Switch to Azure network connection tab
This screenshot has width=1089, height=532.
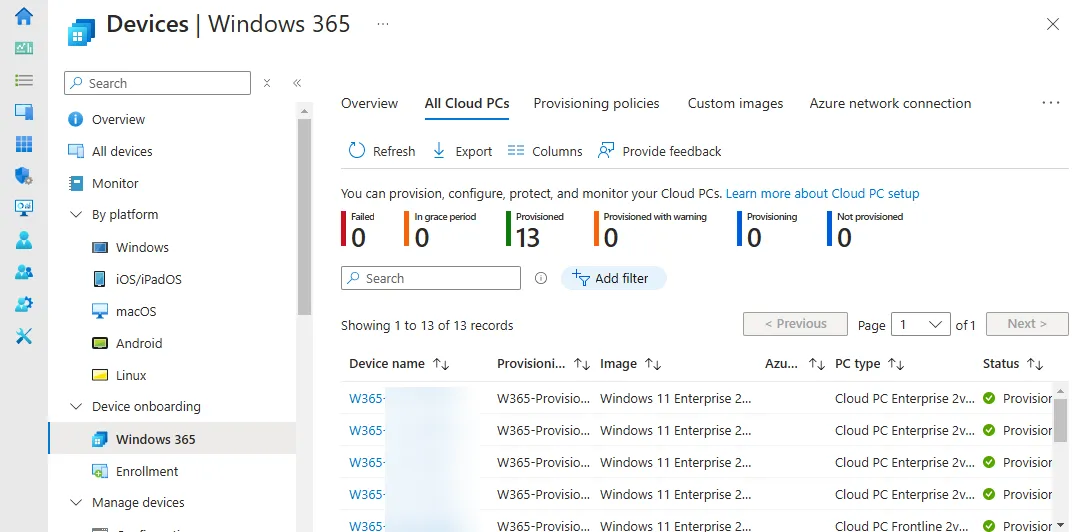tap(890, 103)
